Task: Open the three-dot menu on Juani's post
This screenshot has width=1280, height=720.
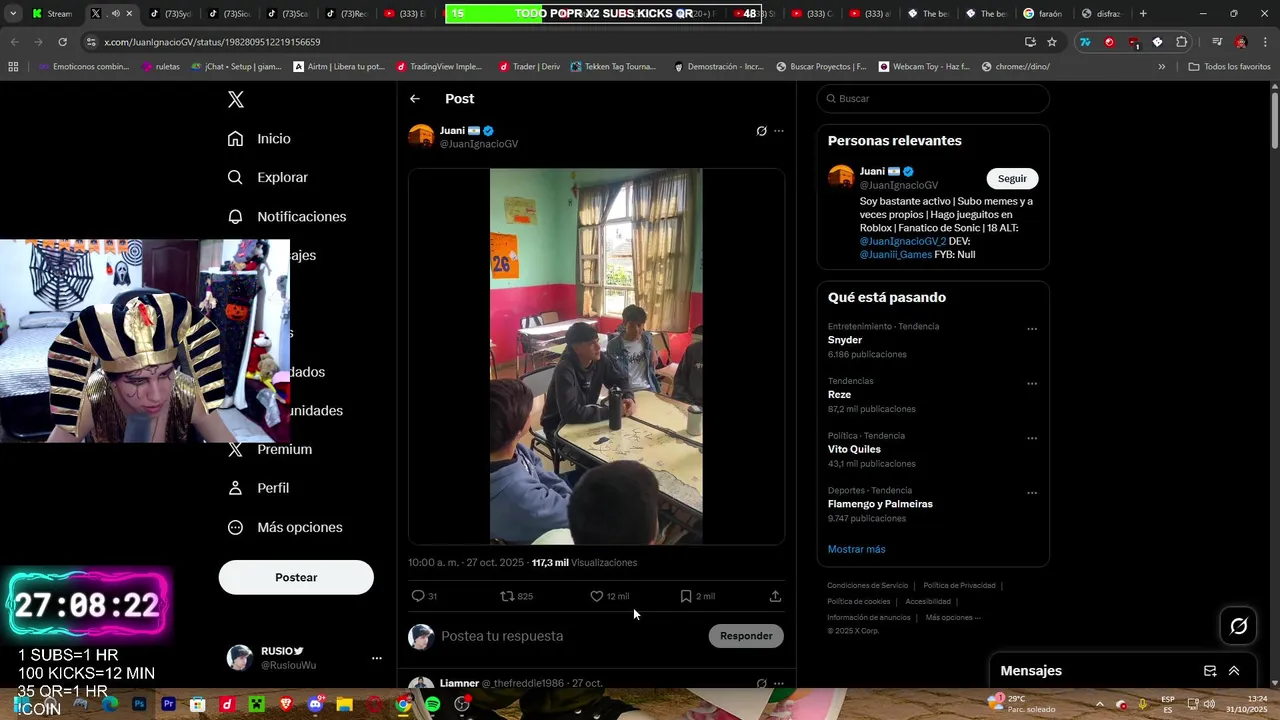Action: coord(779,131)
